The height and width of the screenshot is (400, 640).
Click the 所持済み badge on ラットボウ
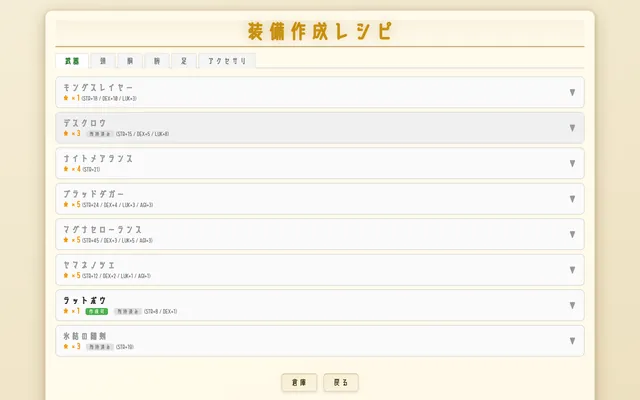click(x=128, y=311)
